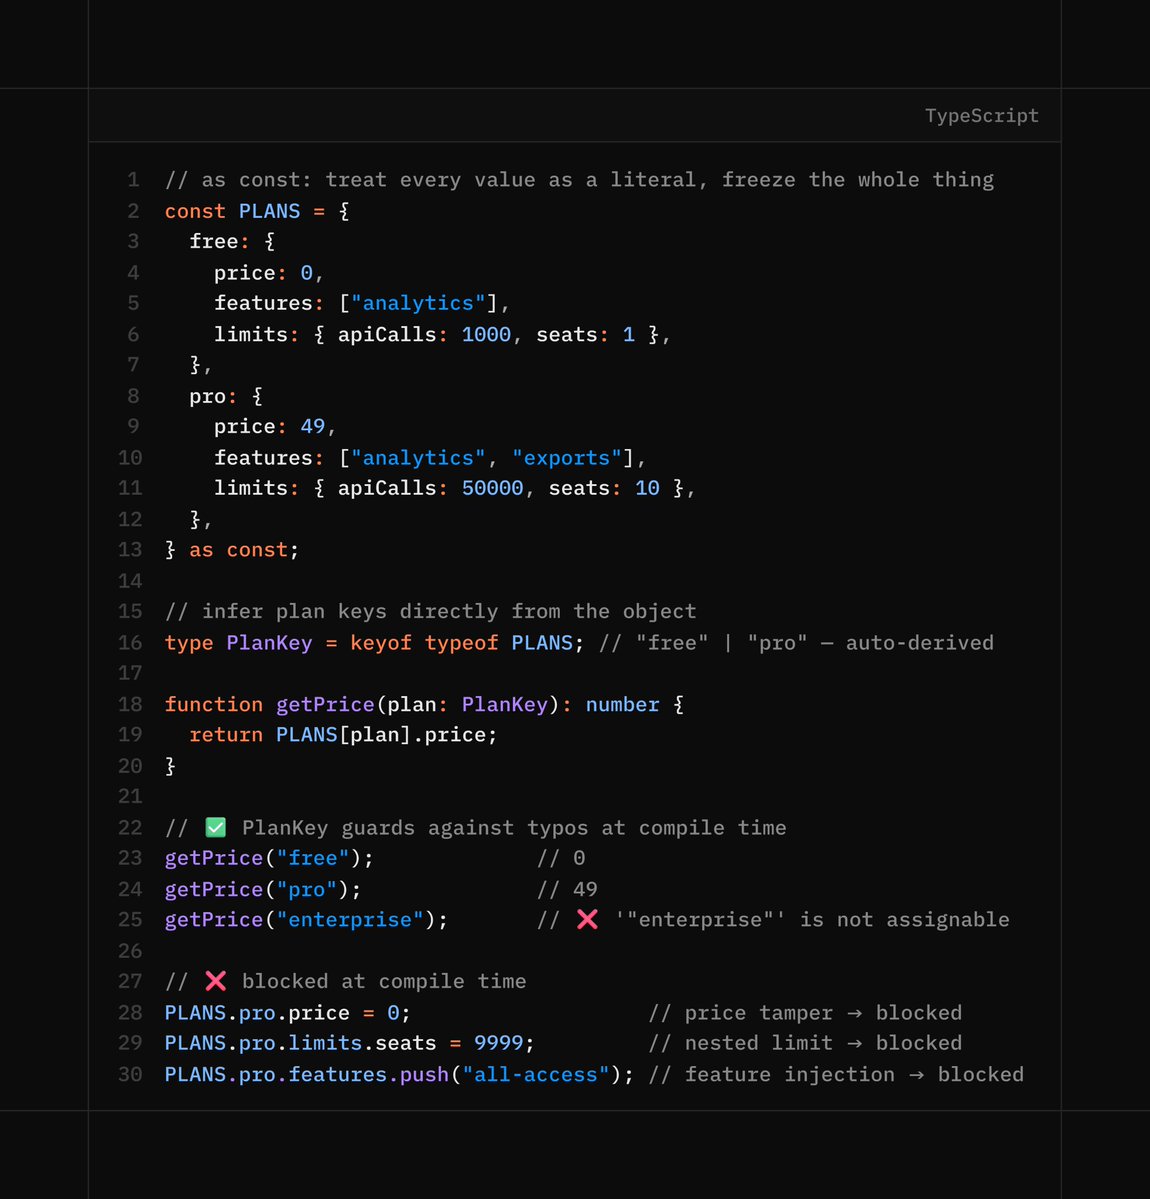
Task: Click the TypeScript language label
Action: pos(982,115)
